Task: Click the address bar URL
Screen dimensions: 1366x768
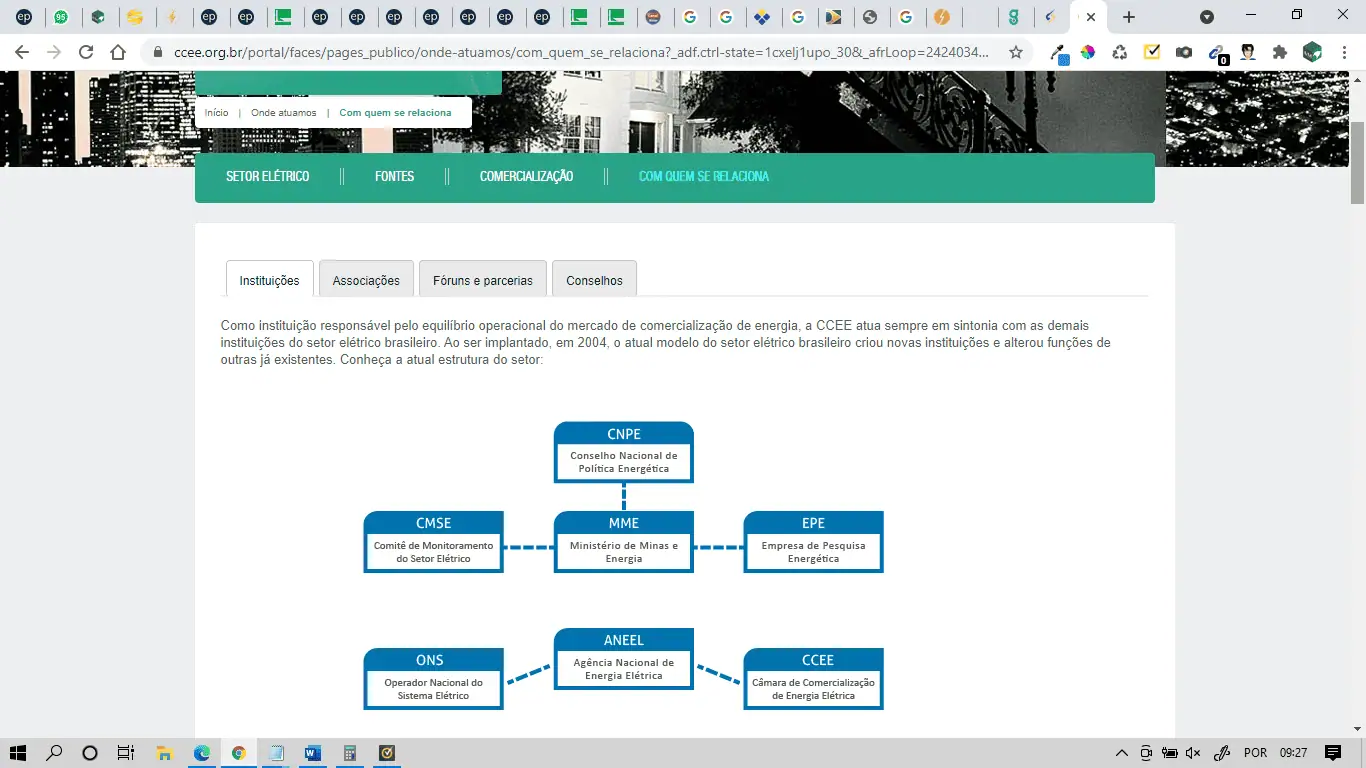Action: click(581, 52)
